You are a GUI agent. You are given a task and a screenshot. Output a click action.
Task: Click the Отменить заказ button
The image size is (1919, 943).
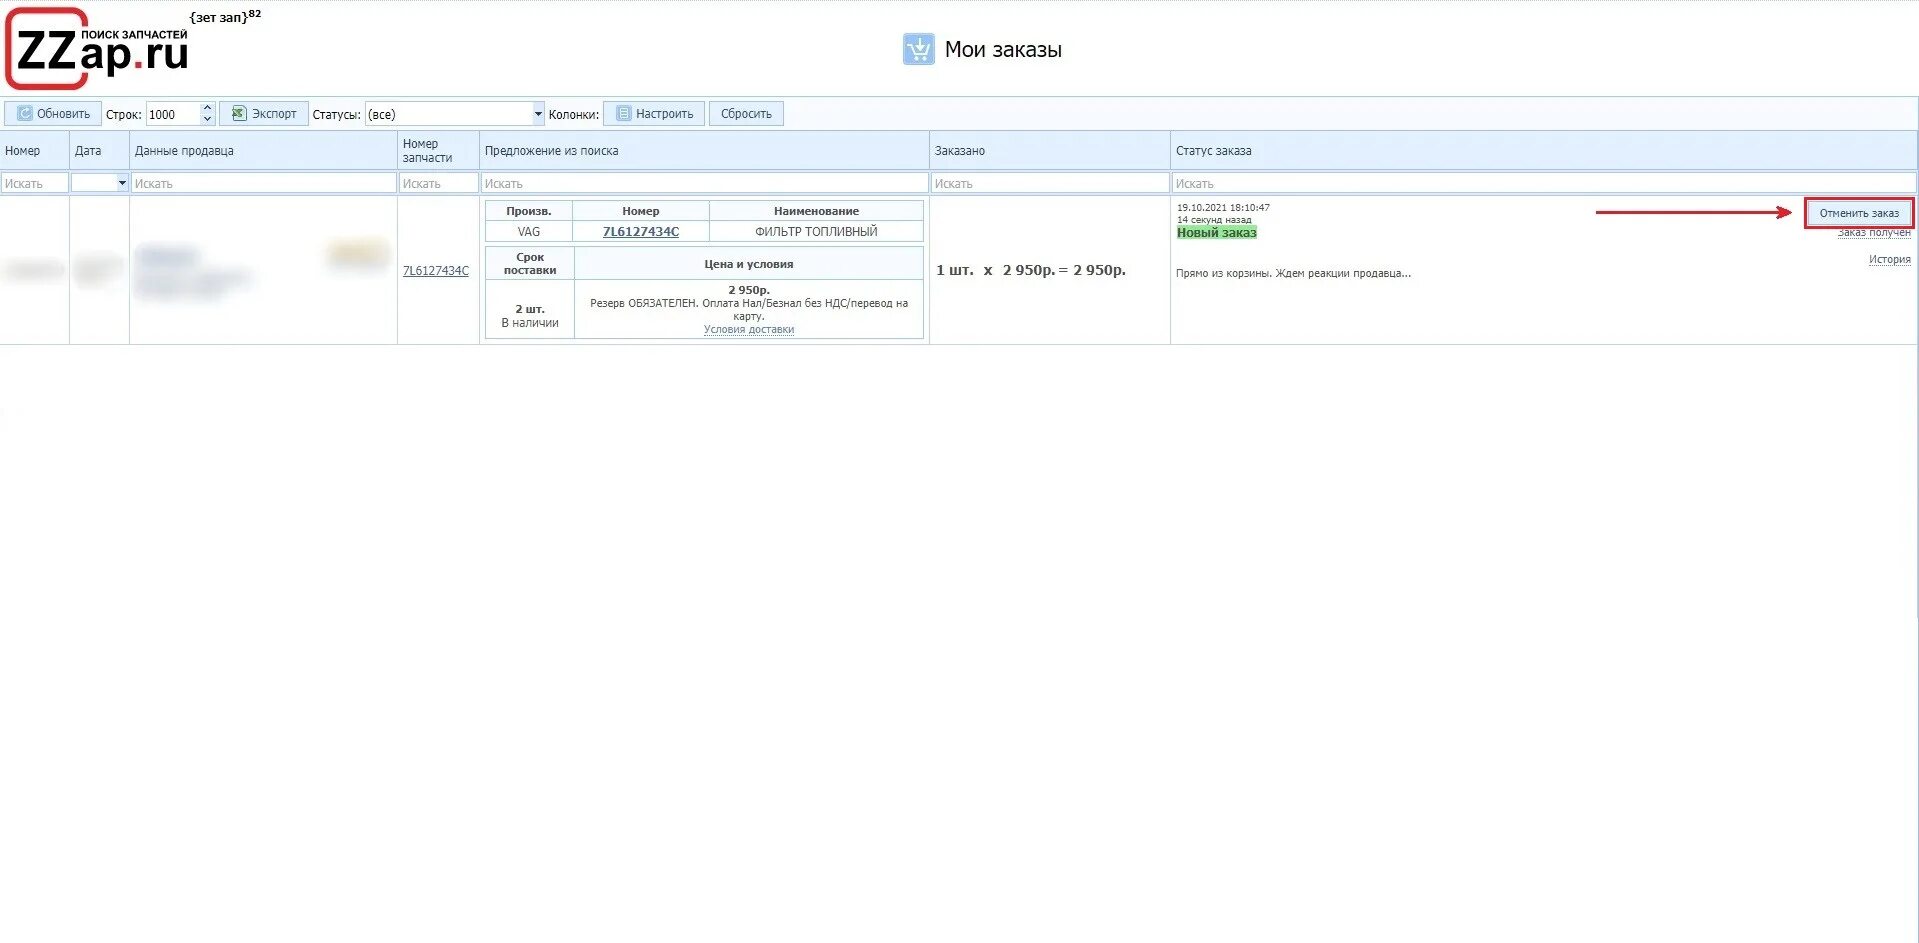tap(1859, 213)
